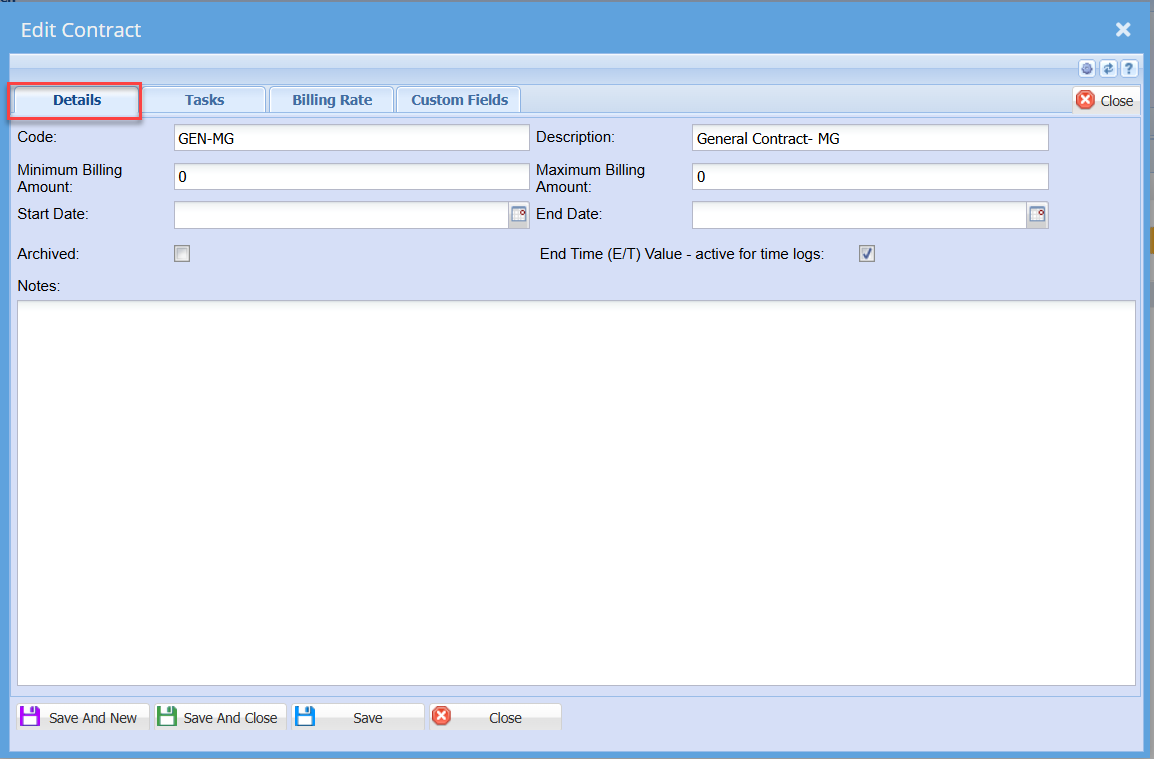Focus the Maximum Billing Amount field
1154x759 pixels.
(x=870, y=177)
